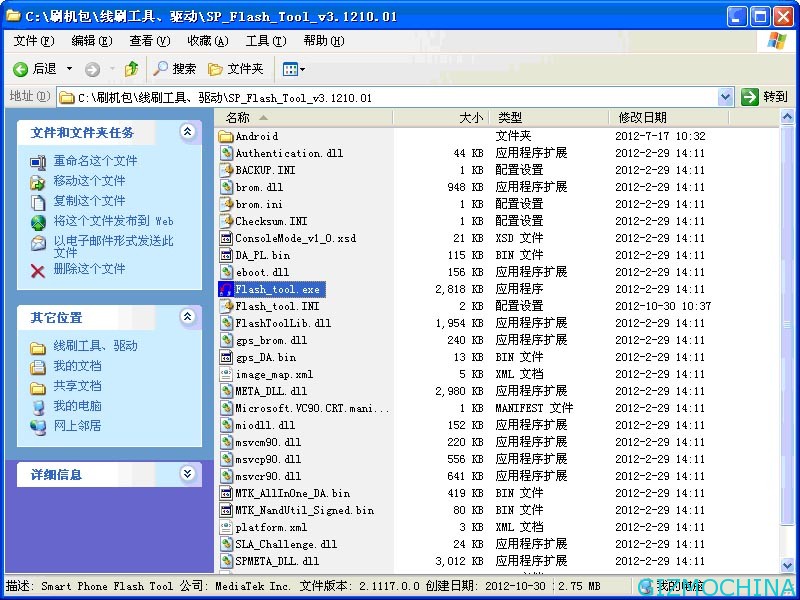Open the File (文件) menu

[34, 41]
